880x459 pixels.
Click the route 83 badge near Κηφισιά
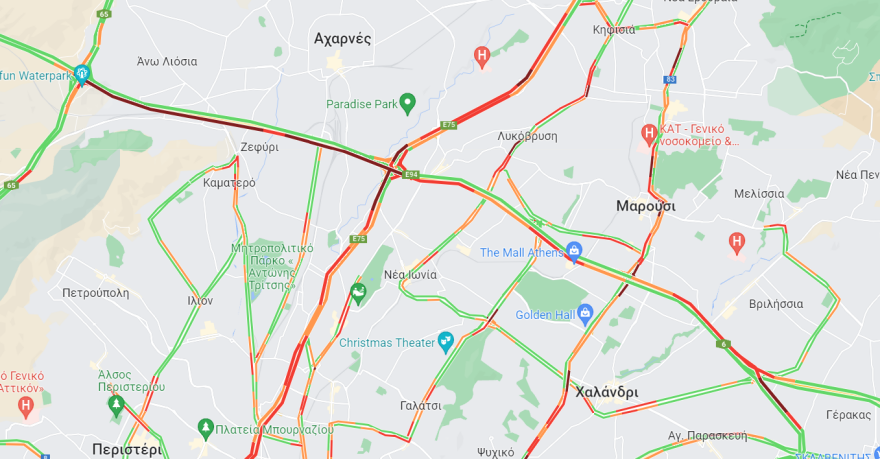[670, 80]
